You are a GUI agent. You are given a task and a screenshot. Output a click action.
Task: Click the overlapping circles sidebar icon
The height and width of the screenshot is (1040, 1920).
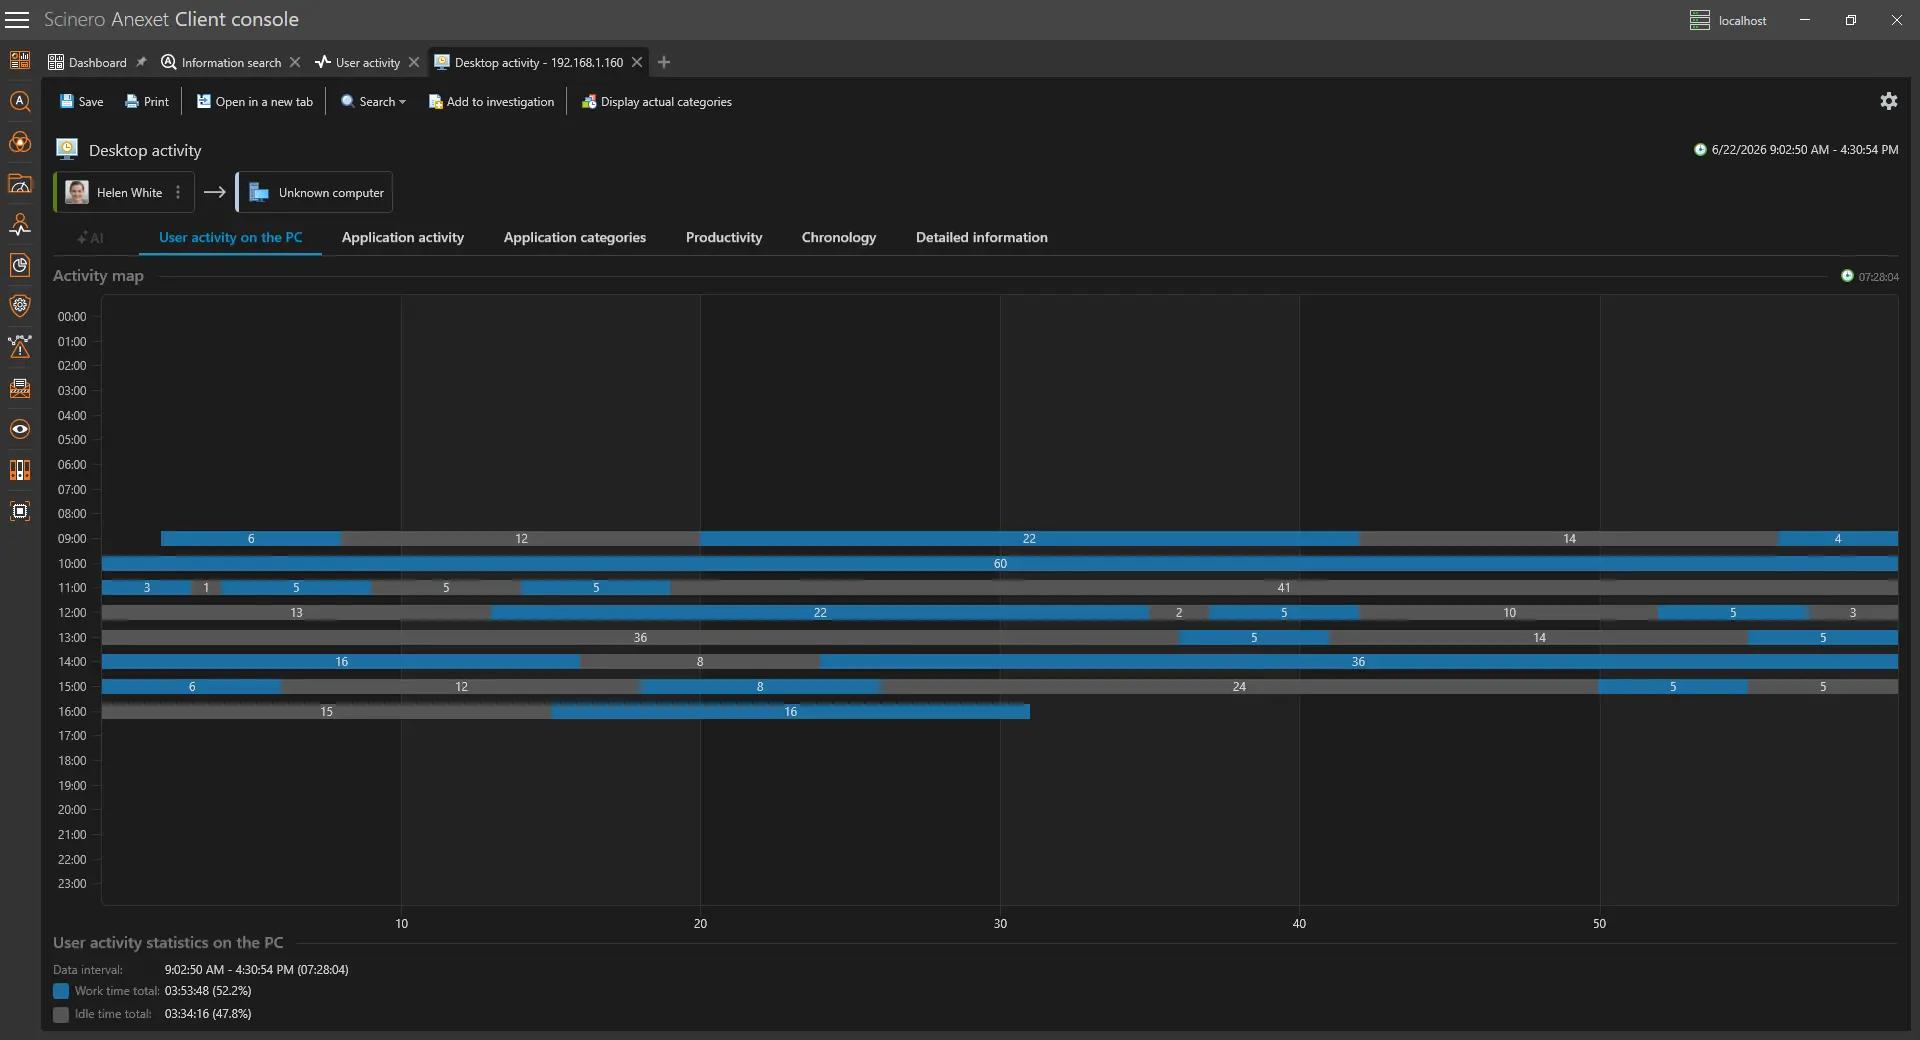[20, 142]
